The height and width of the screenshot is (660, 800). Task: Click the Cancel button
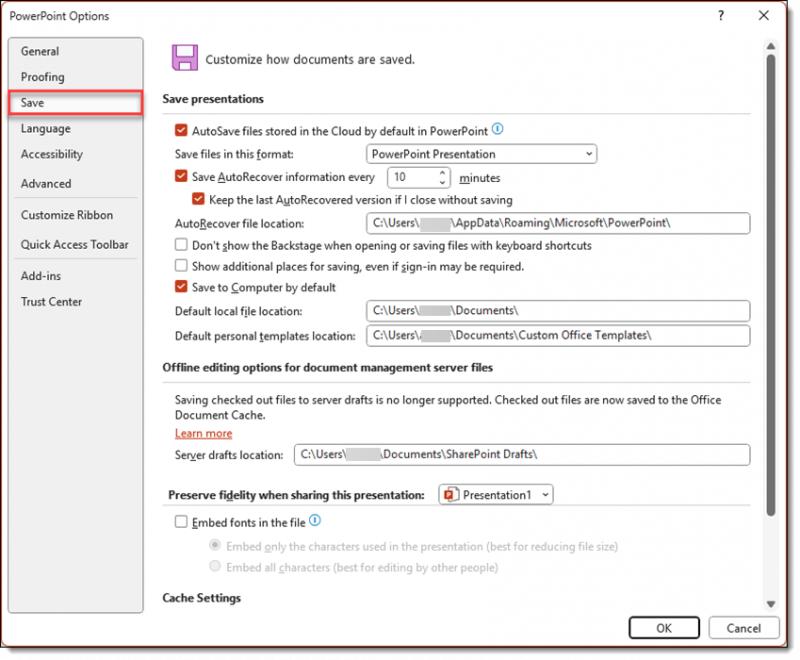(743, 628)
